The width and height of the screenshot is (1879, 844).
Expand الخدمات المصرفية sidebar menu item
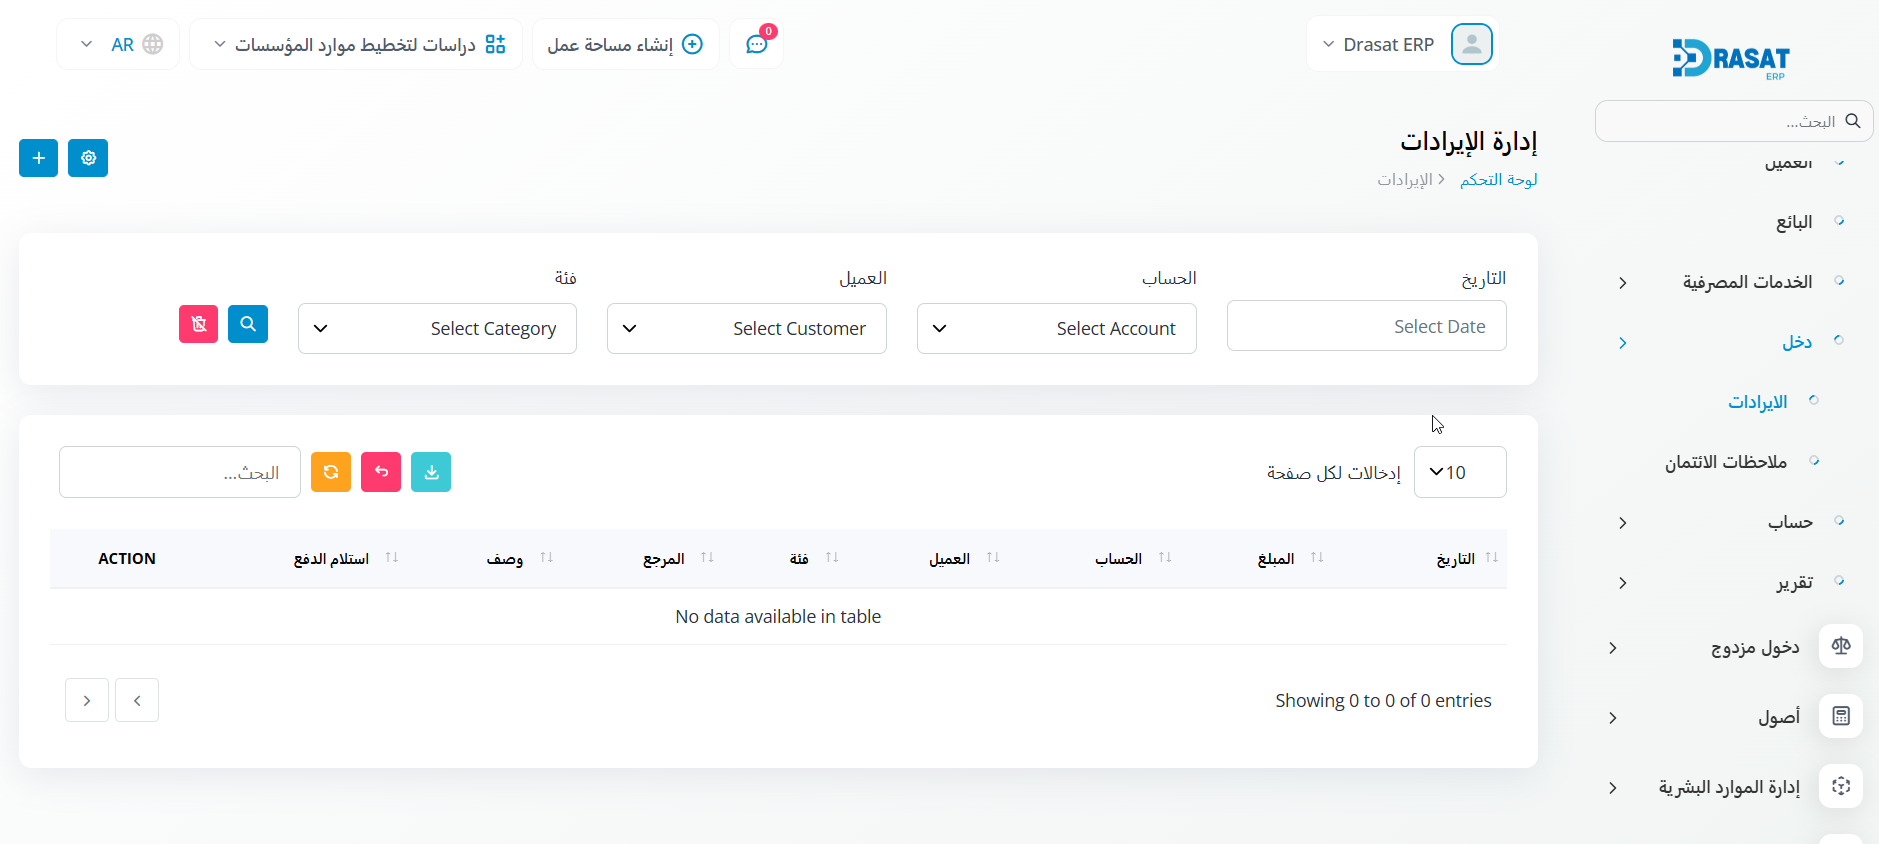pyautogui.click(x=1746, y=282)
